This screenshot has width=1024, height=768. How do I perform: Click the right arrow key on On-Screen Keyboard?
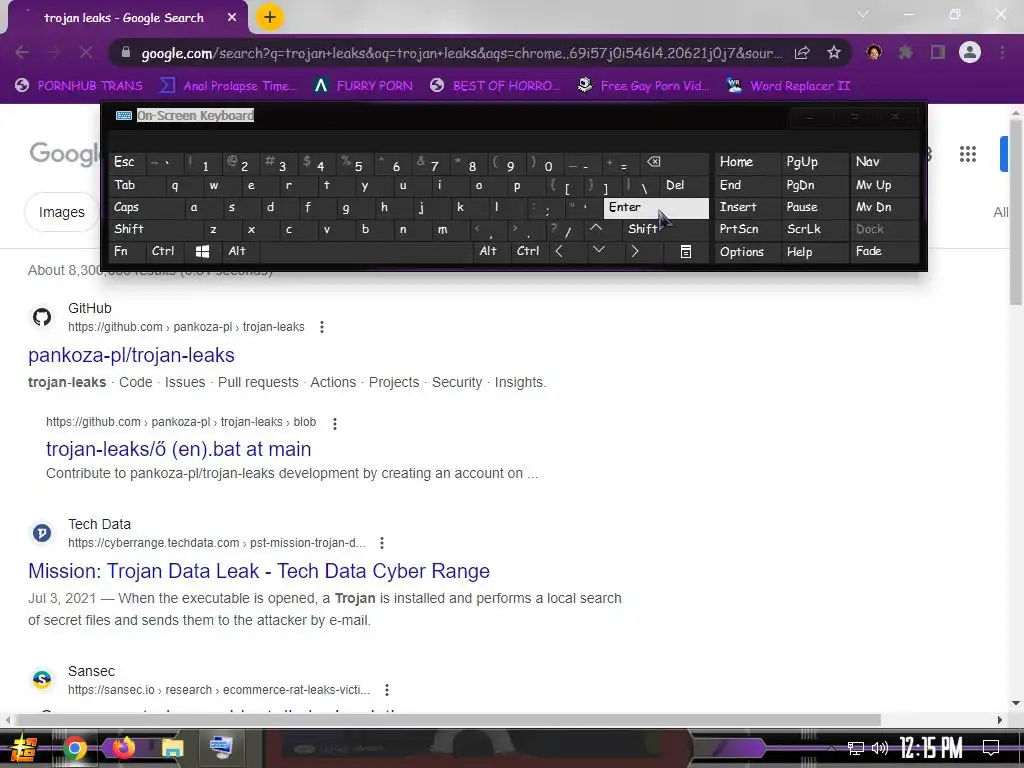click(635, 251)
